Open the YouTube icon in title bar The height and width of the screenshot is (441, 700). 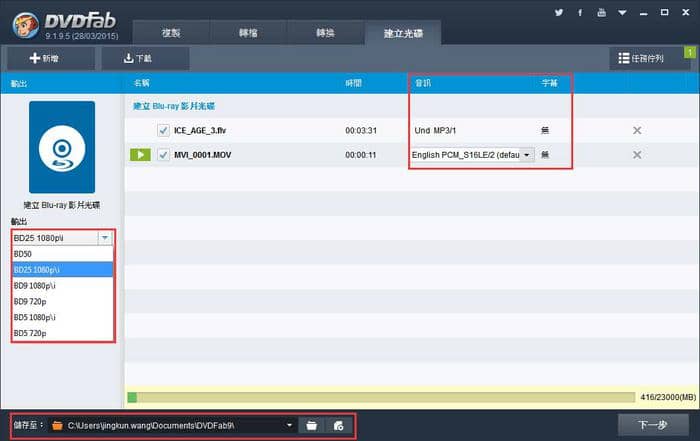pos(601,12)
